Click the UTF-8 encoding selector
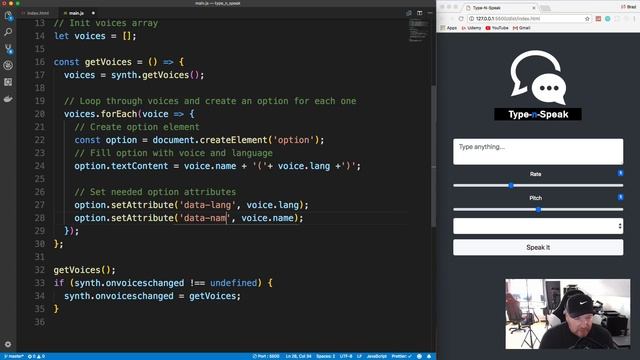 coord(346,356)
